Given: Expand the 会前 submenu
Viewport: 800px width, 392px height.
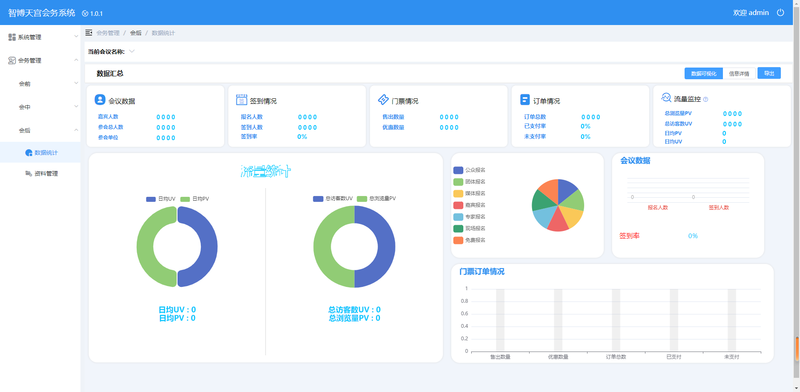Looking at the screenshot, I should pos(40,84).
